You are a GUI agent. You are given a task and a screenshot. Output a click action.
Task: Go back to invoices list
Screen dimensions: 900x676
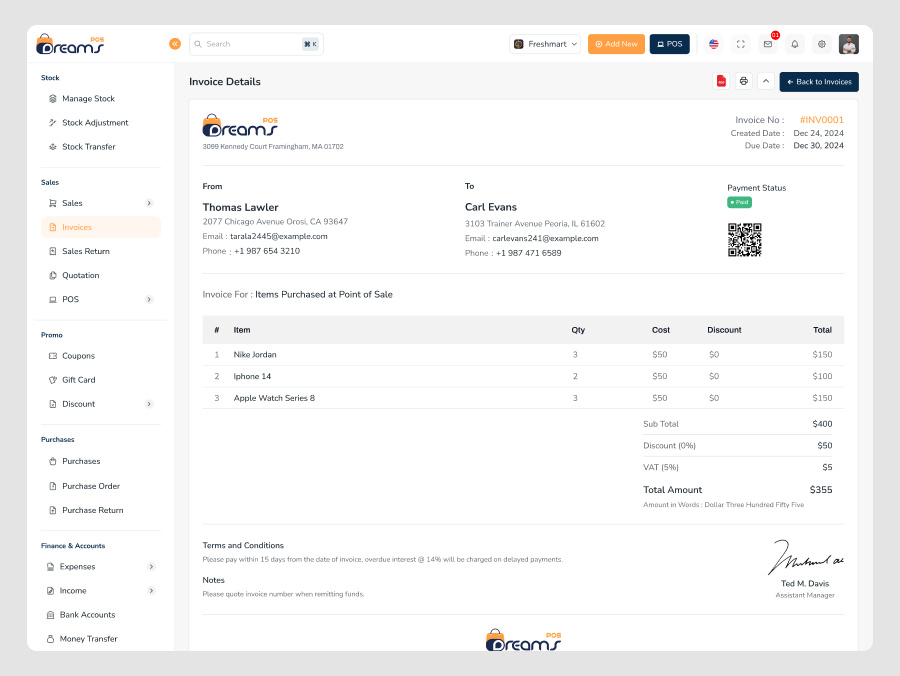tap(819, 81)
